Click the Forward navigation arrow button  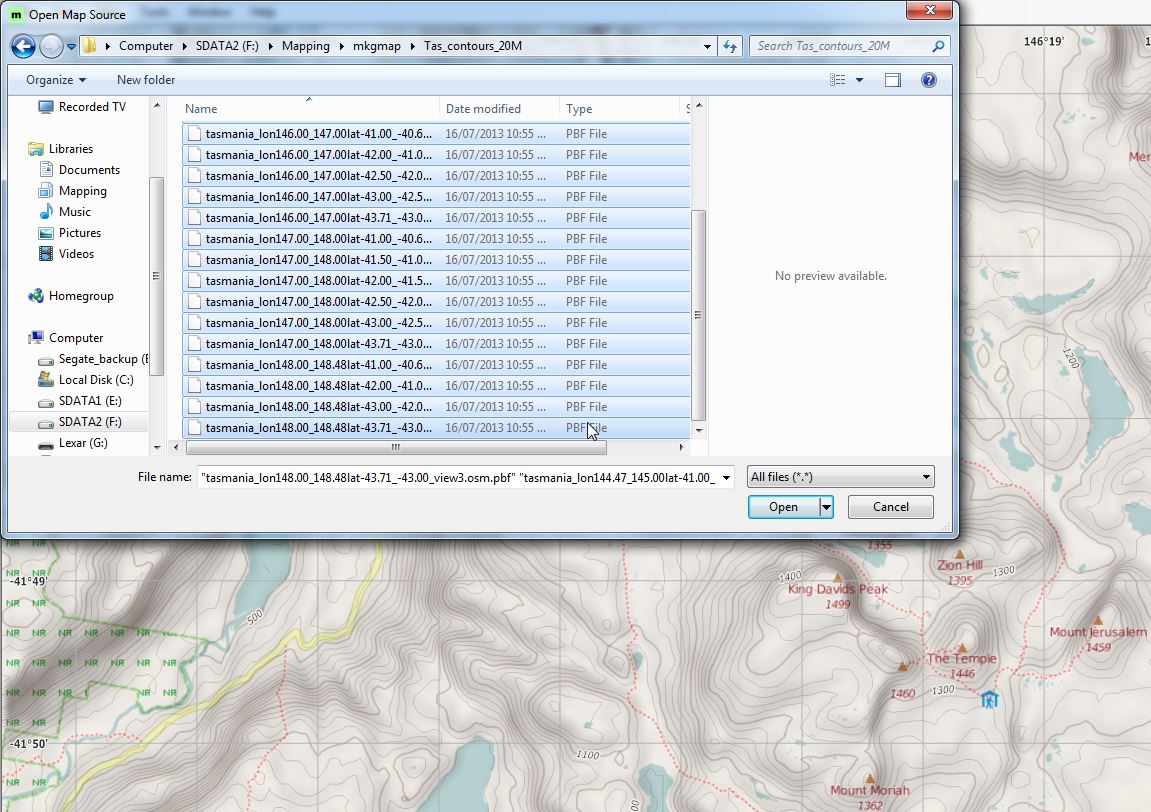[51, 46]
